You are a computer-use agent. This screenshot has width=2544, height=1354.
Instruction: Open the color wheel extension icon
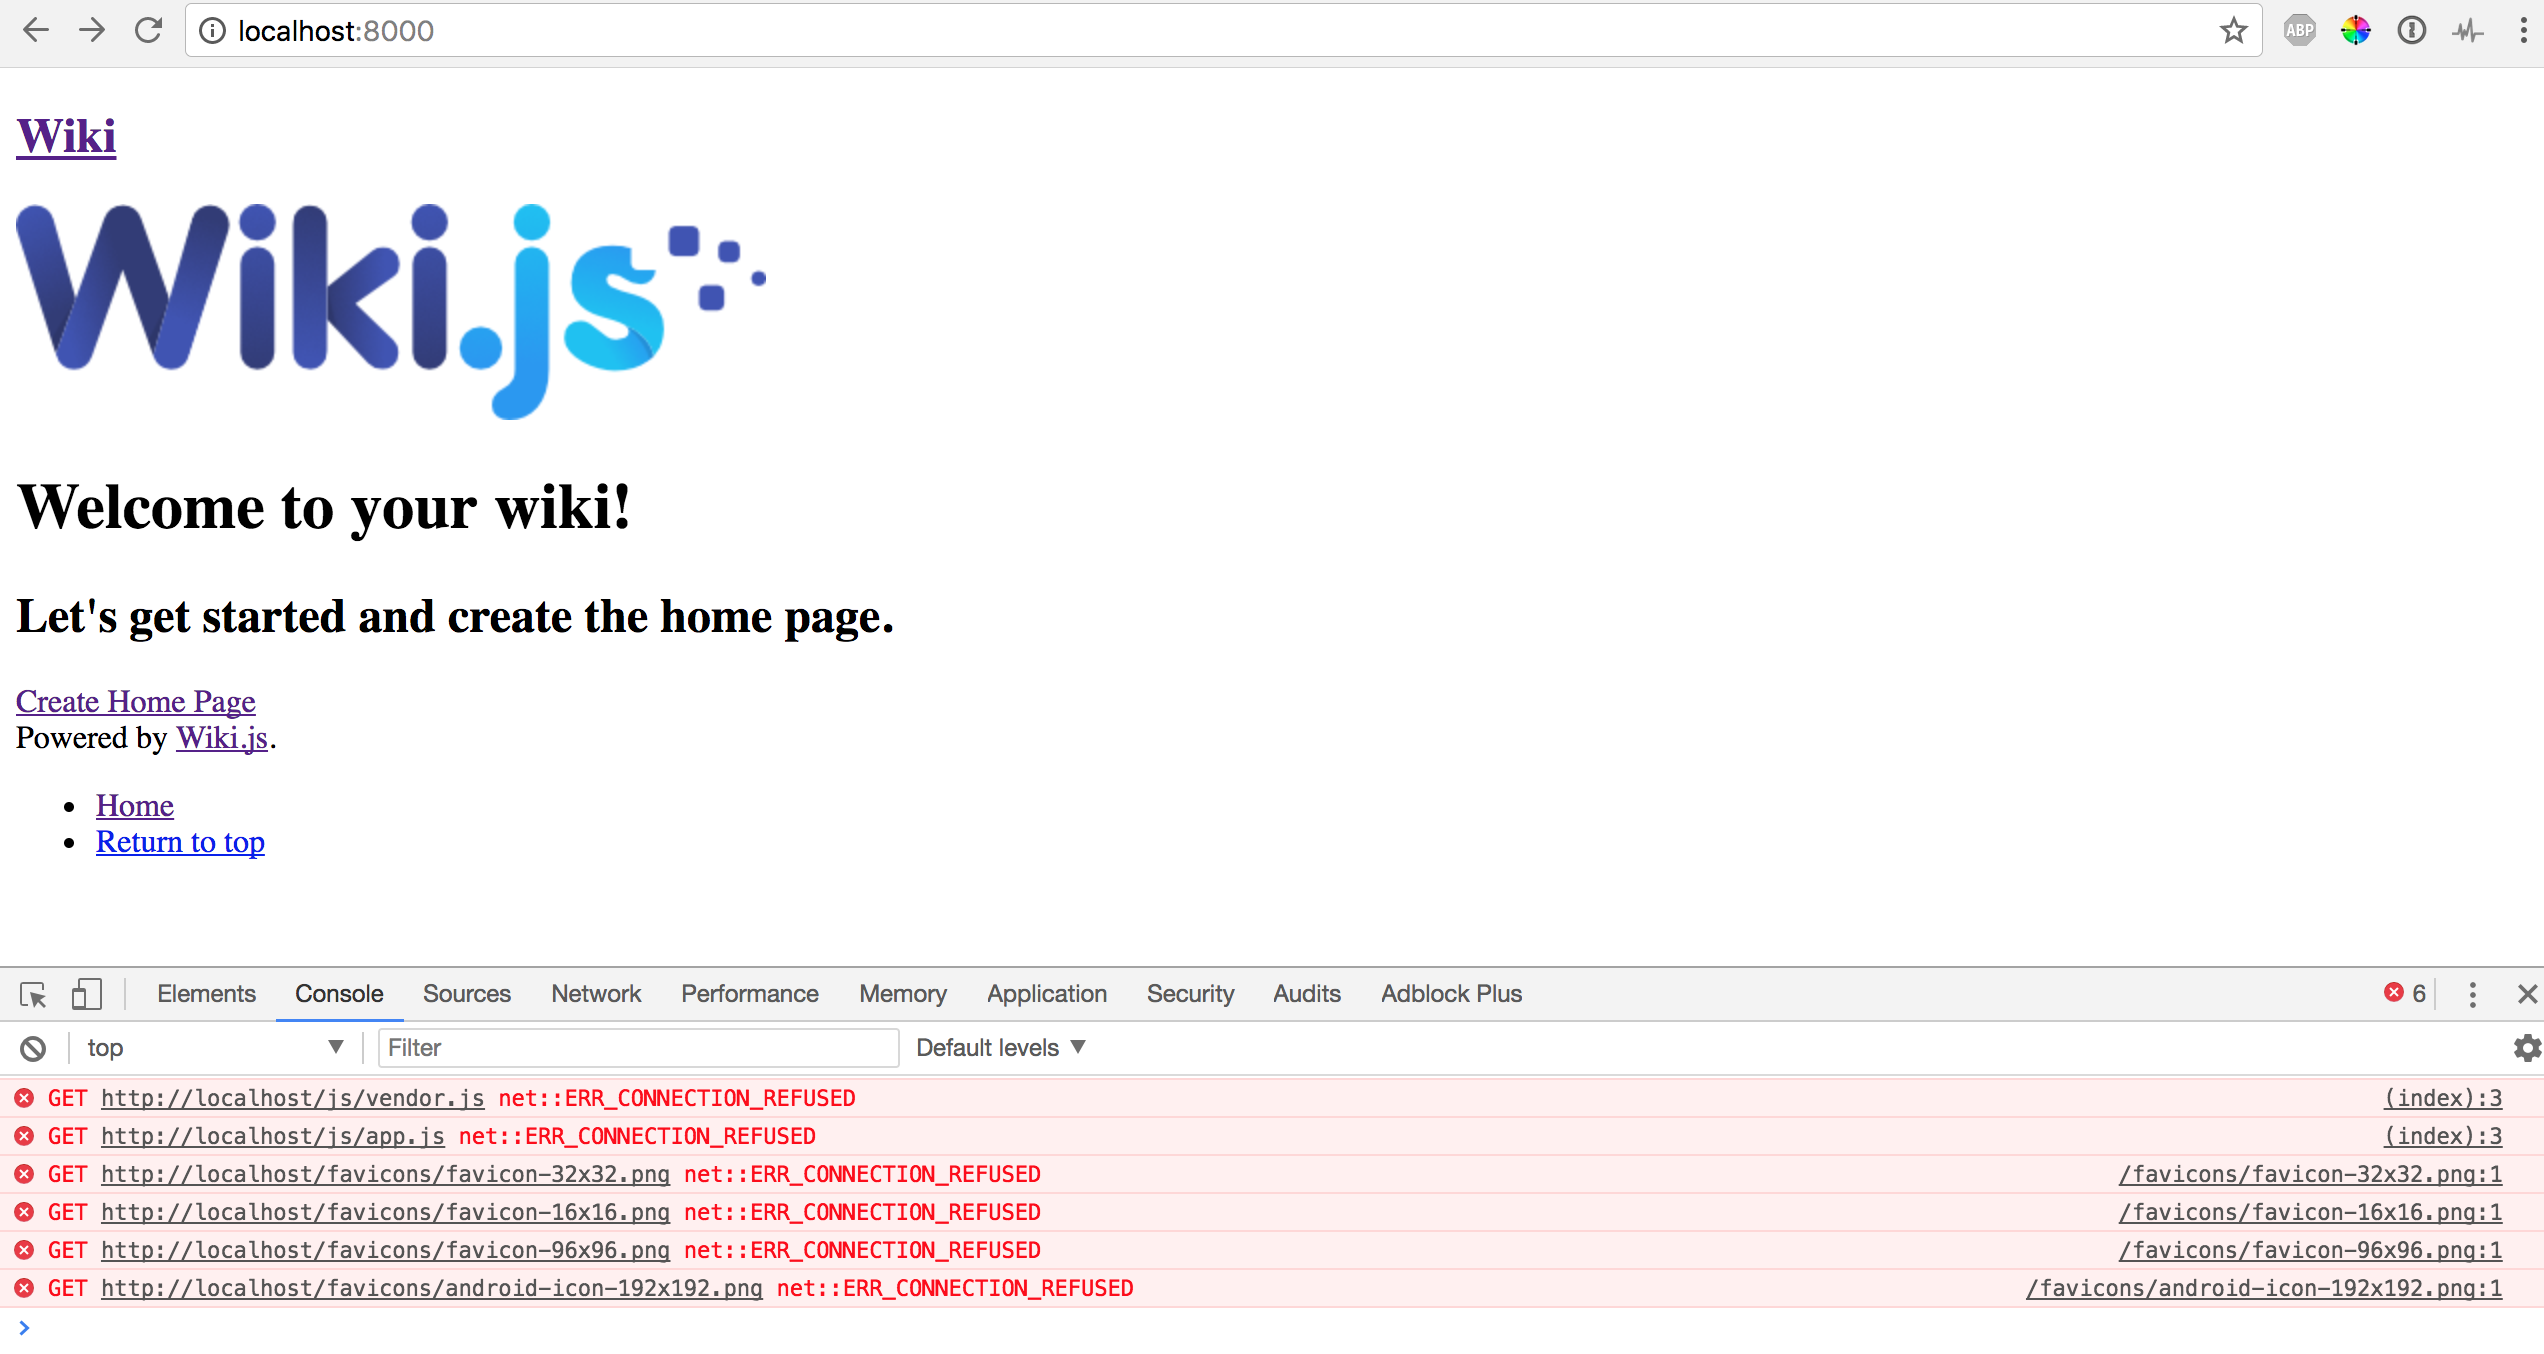pyautogui.click(x=2356, y=31)
